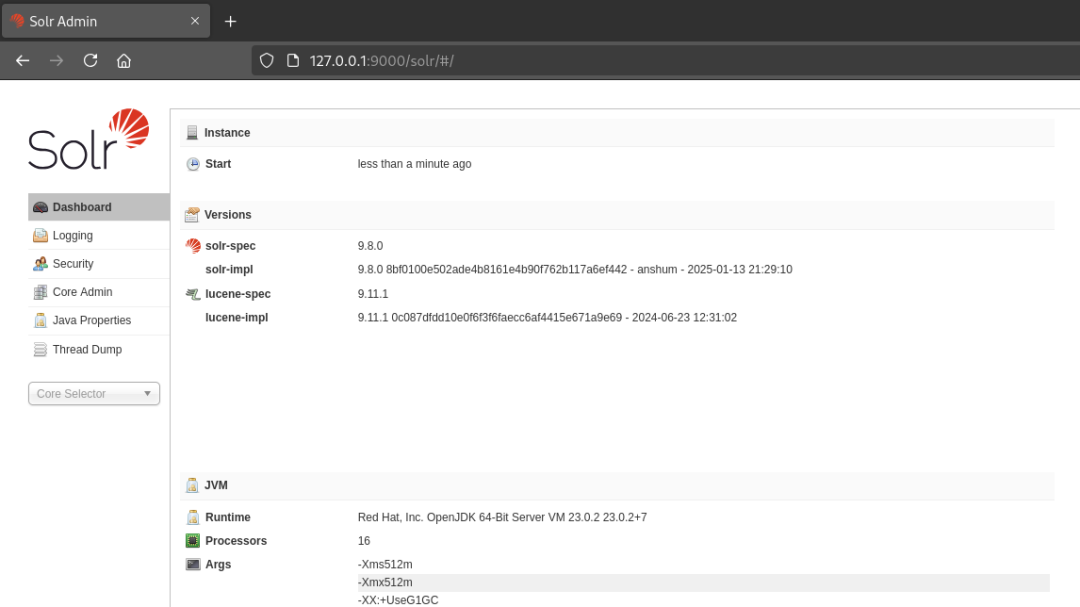Reload the current page
Viewport: 1080px width, 607px height.
coord(90,61)
